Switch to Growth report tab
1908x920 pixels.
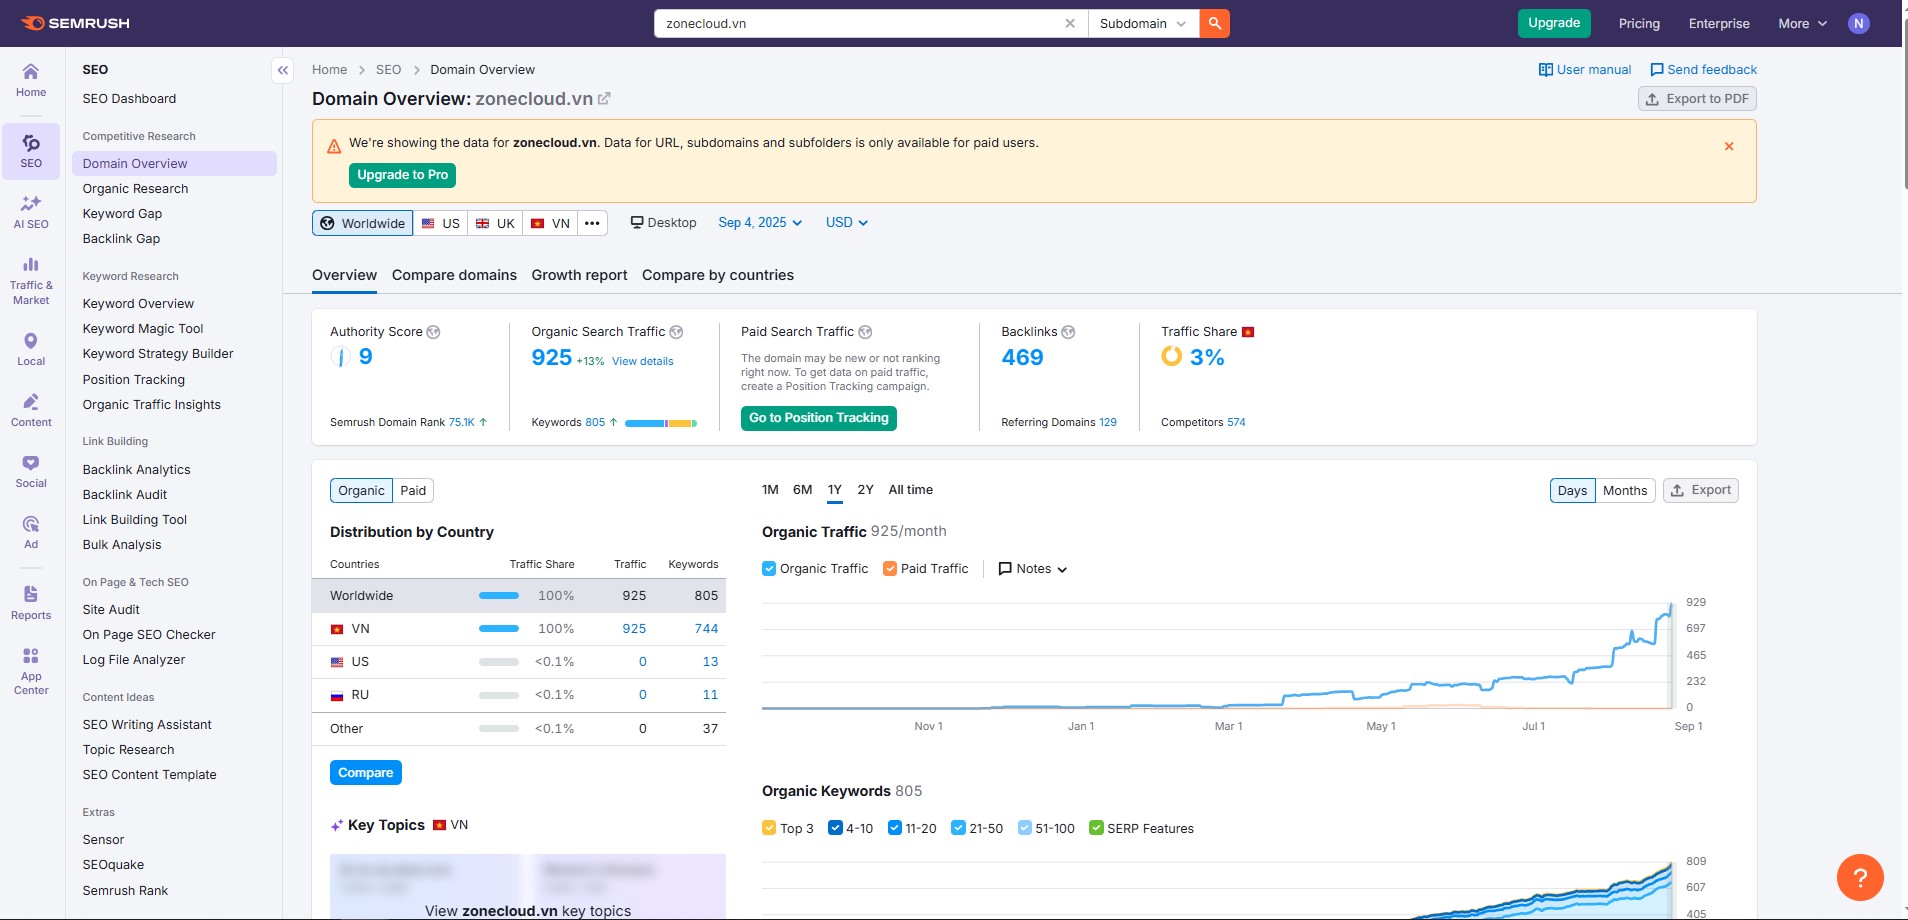[579, 275]
